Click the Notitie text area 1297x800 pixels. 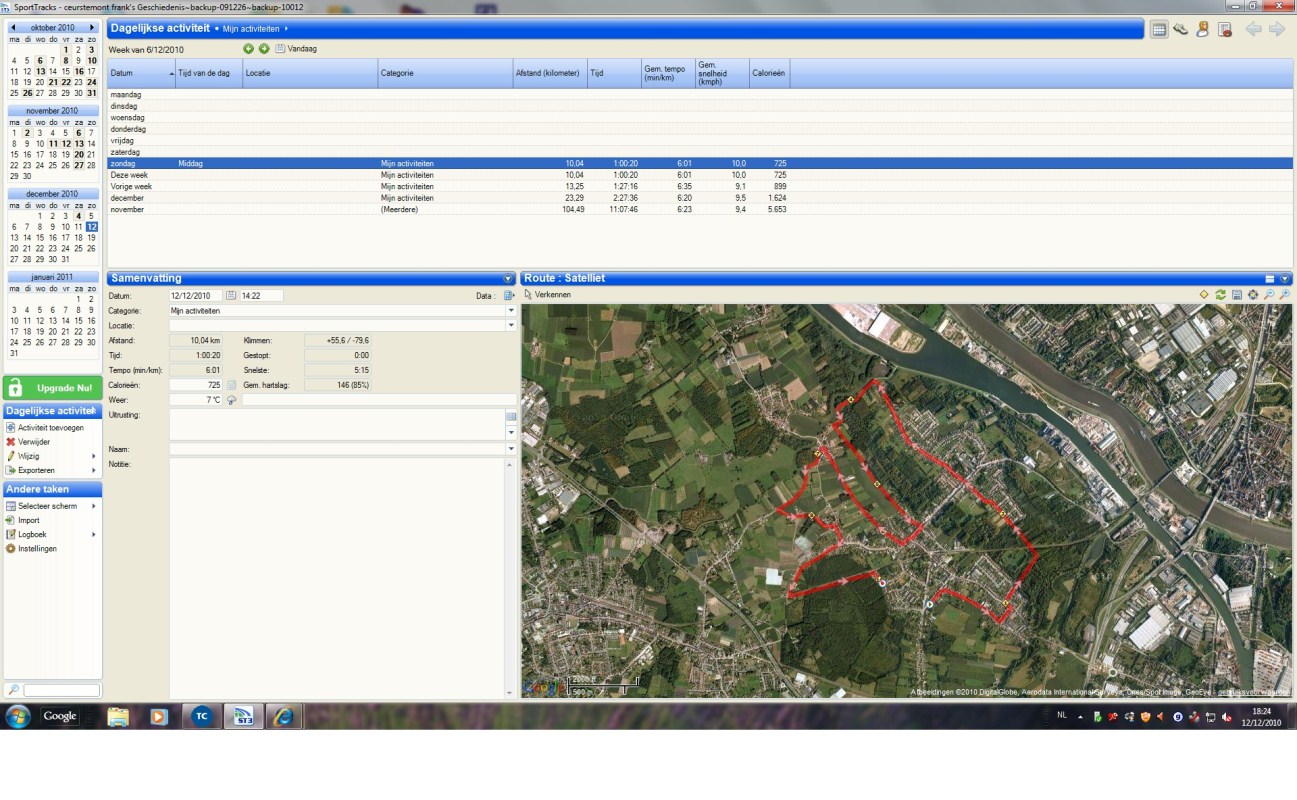point(337,578)
